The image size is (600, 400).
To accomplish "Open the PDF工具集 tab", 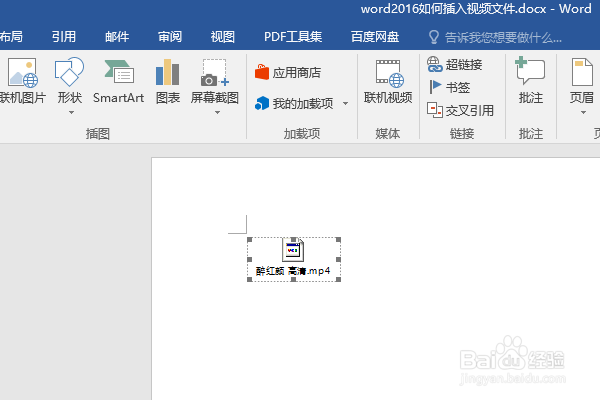I will coord(293,37).
